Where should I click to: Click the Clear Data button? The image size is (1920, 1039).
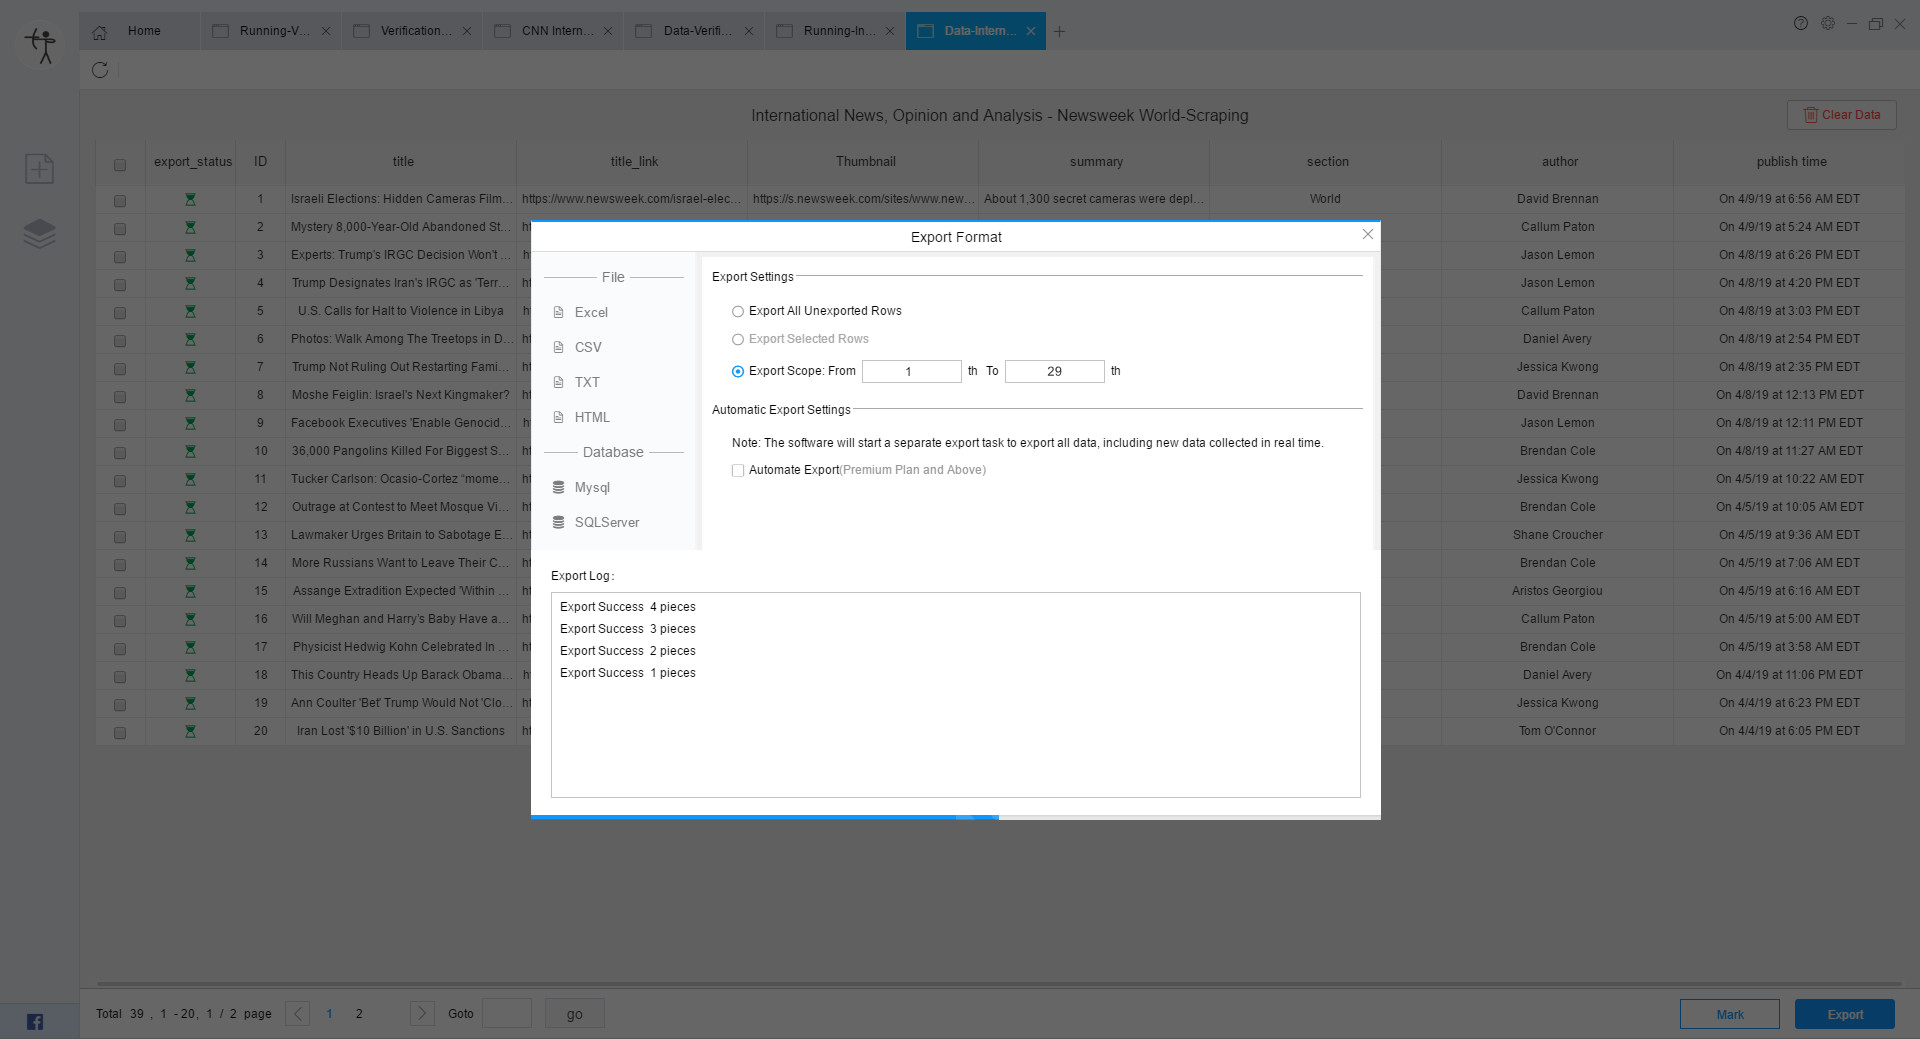pyautogui.click(x=1841, y=115)
